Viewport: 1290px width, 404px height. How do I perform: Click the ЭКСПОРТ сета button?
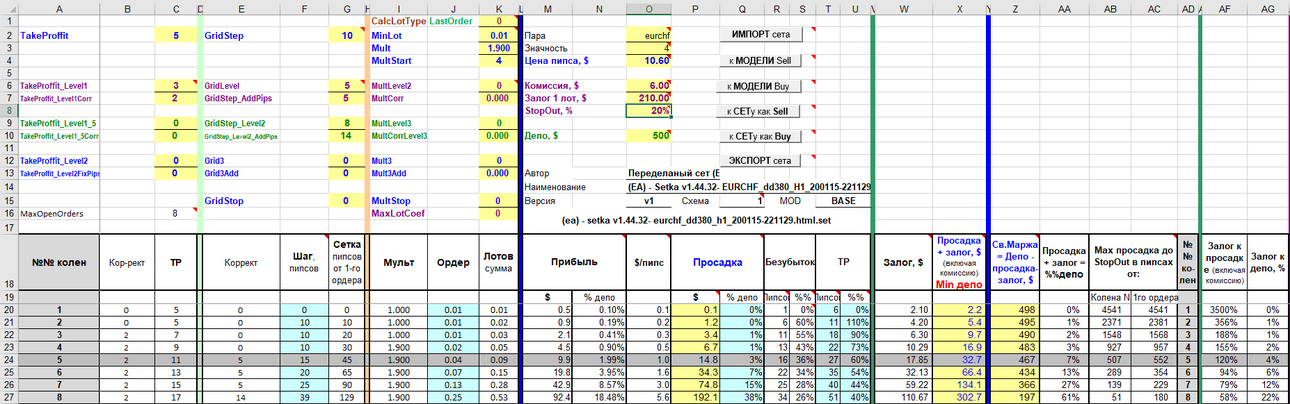tap(761, 161)
